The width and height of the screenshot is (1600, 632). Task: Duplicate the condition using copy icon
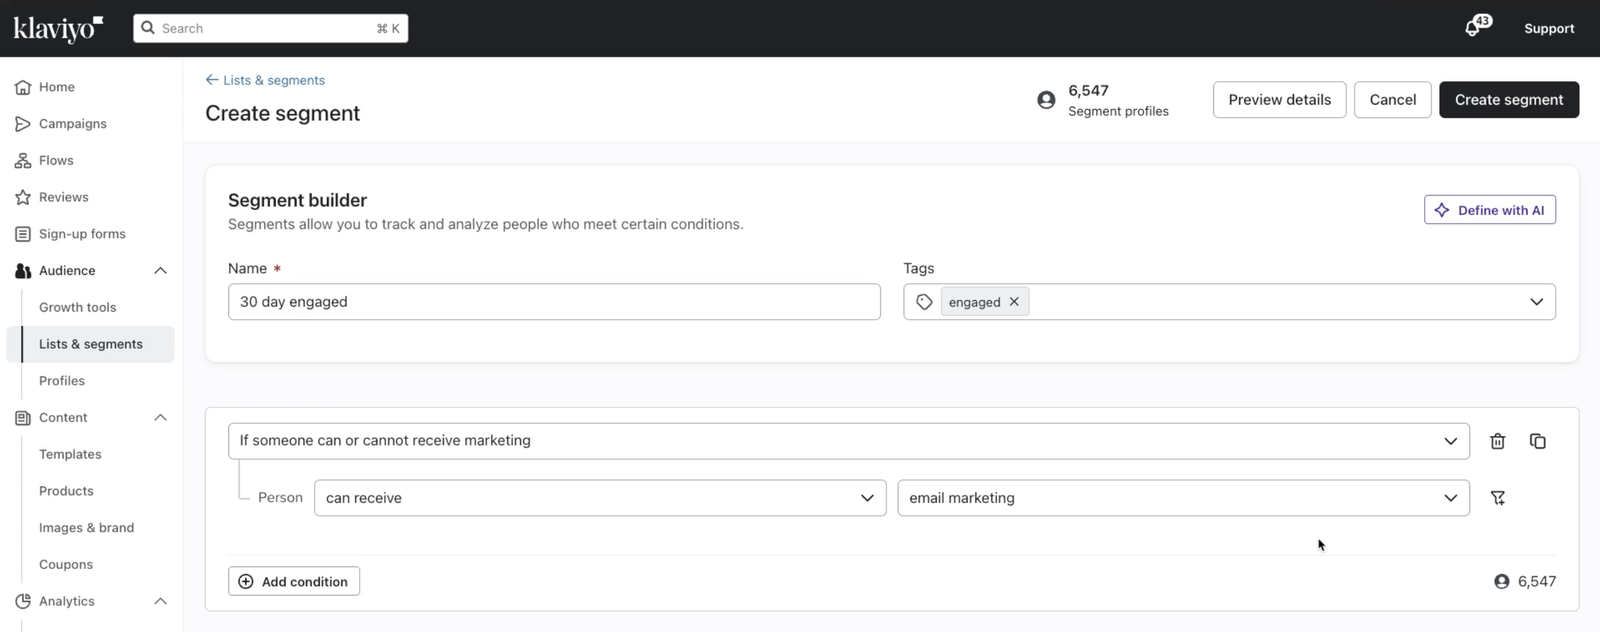tap(1537, 441)
